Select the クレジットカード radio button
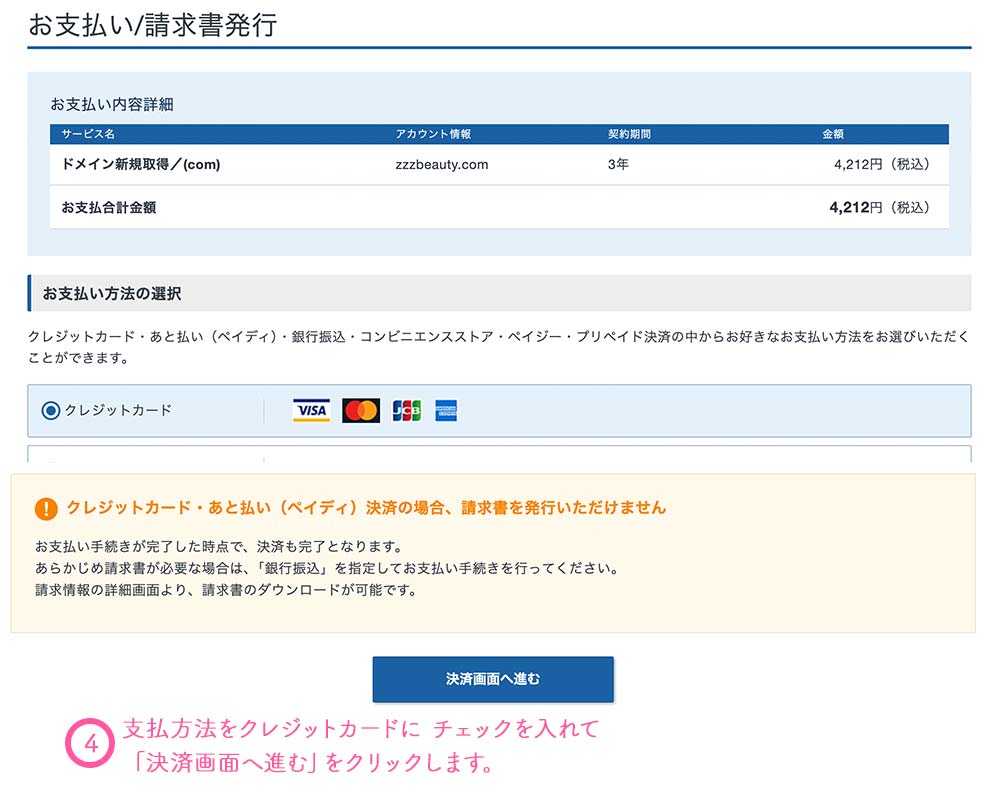1000x795 pixels. tap(51, 410)
